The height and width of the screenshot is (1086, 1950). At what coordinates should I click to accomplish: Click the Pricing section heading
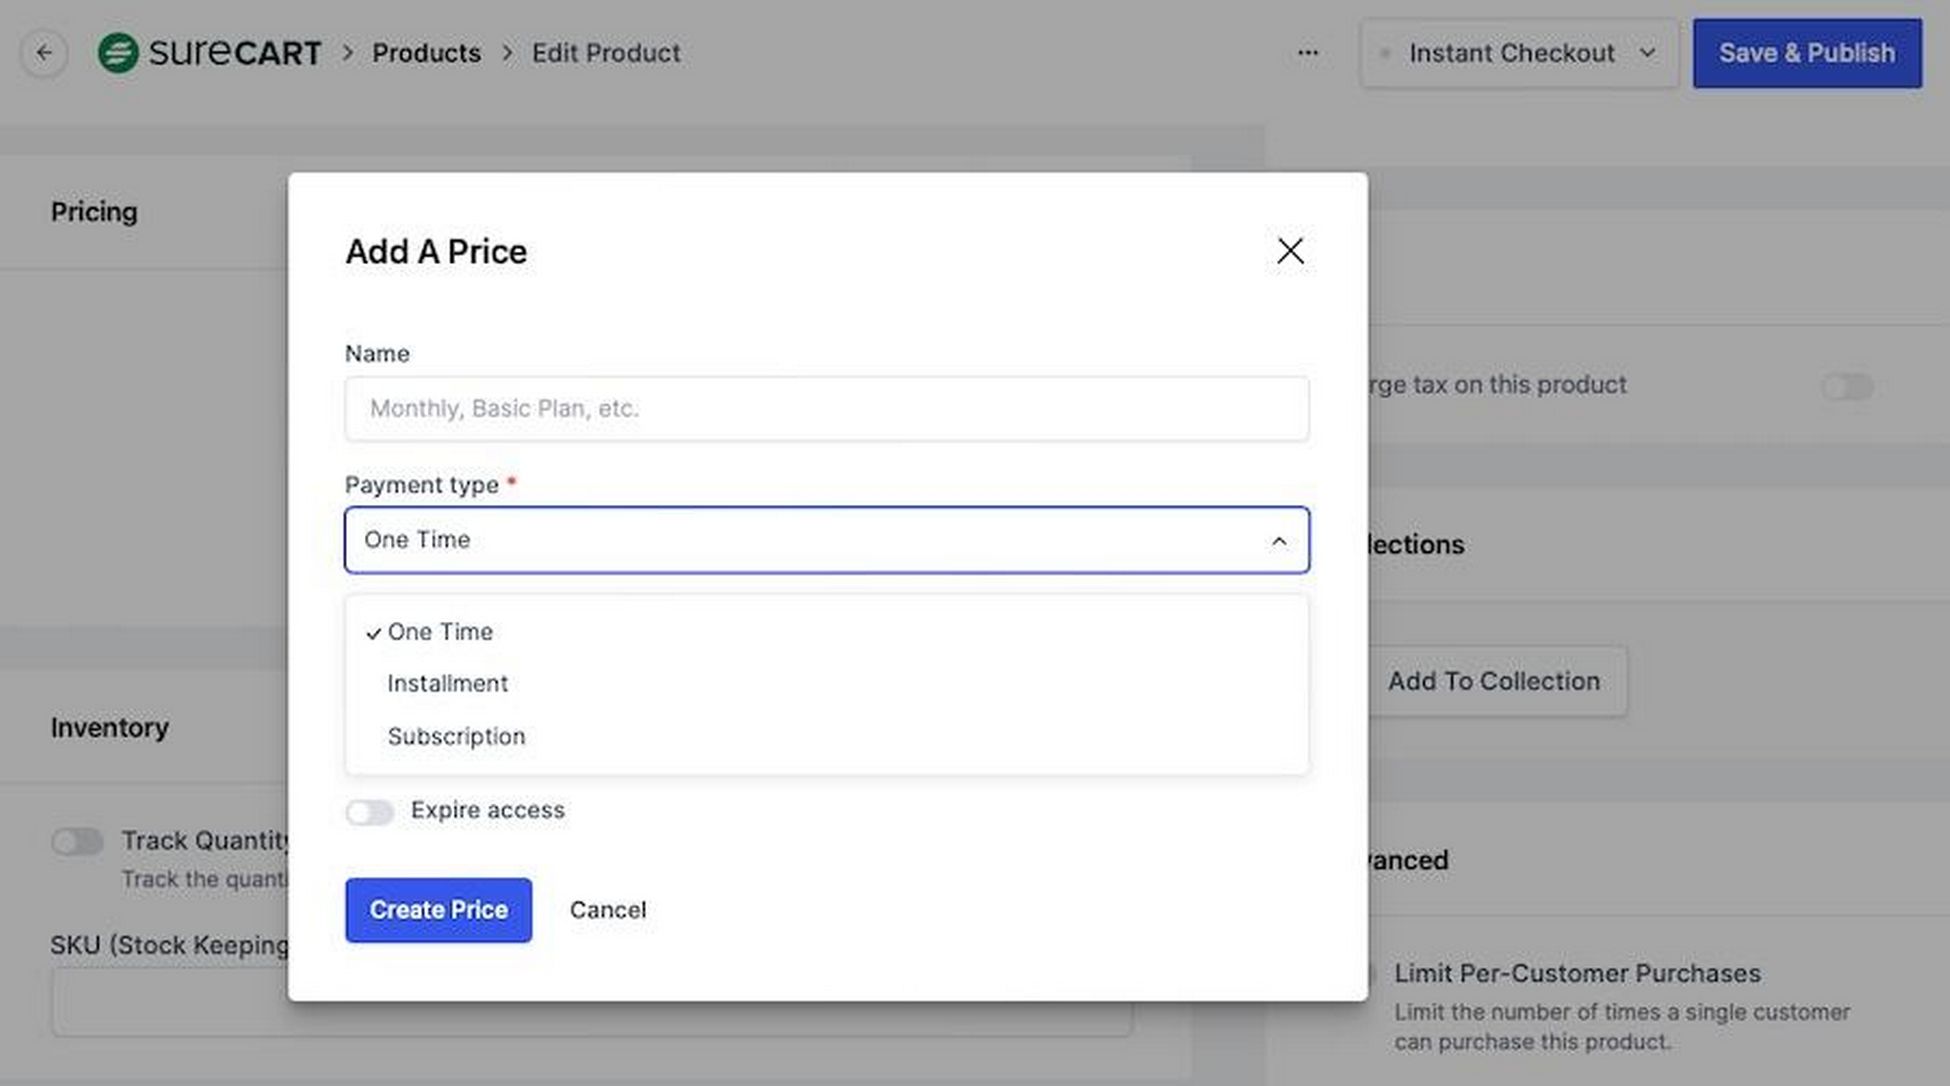[94, 212]
